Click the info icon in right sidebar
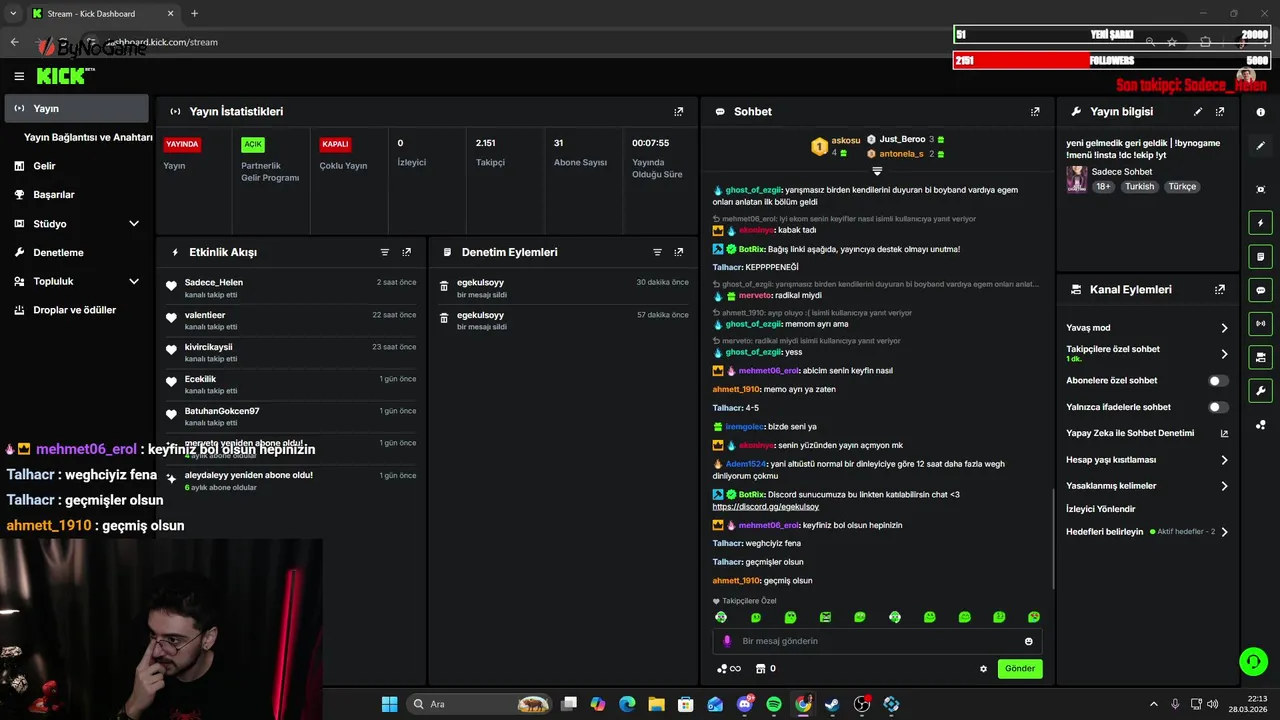The width and height of the screenshot is (1280, 720). pyautogui.click(x=1260, y=112)
